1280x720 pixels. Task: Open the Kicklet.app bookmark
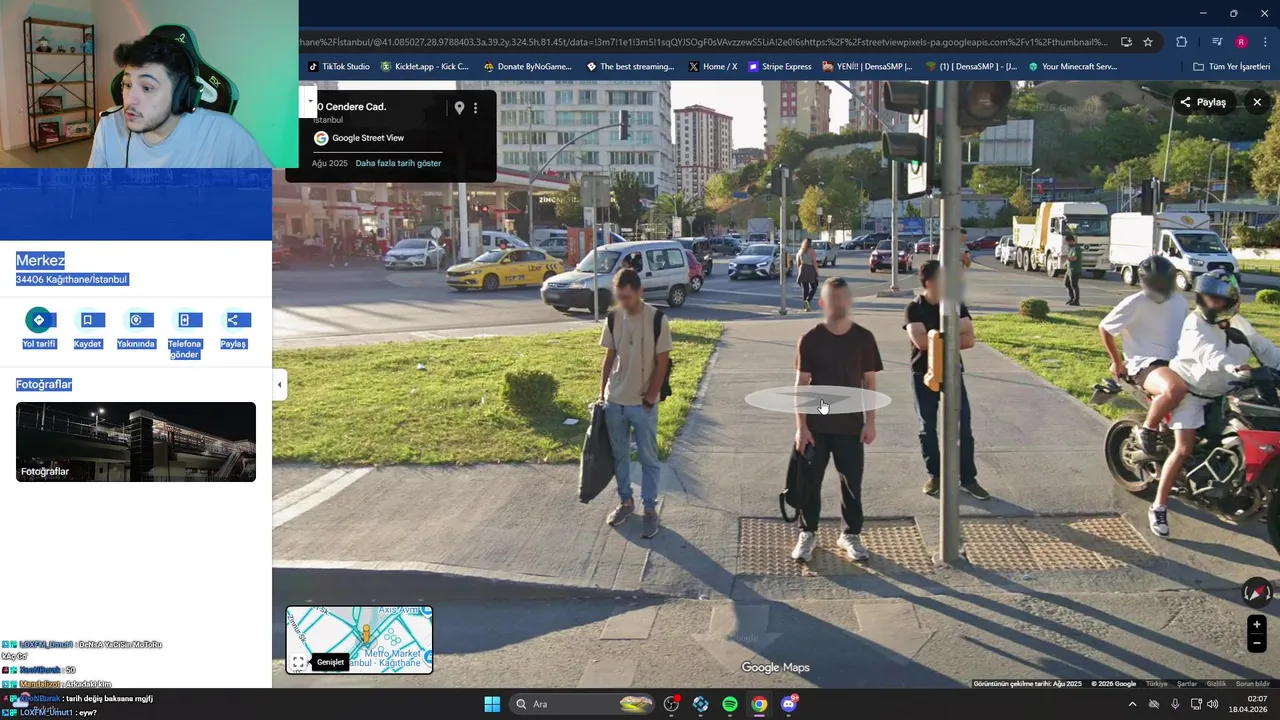click(425, 67)
